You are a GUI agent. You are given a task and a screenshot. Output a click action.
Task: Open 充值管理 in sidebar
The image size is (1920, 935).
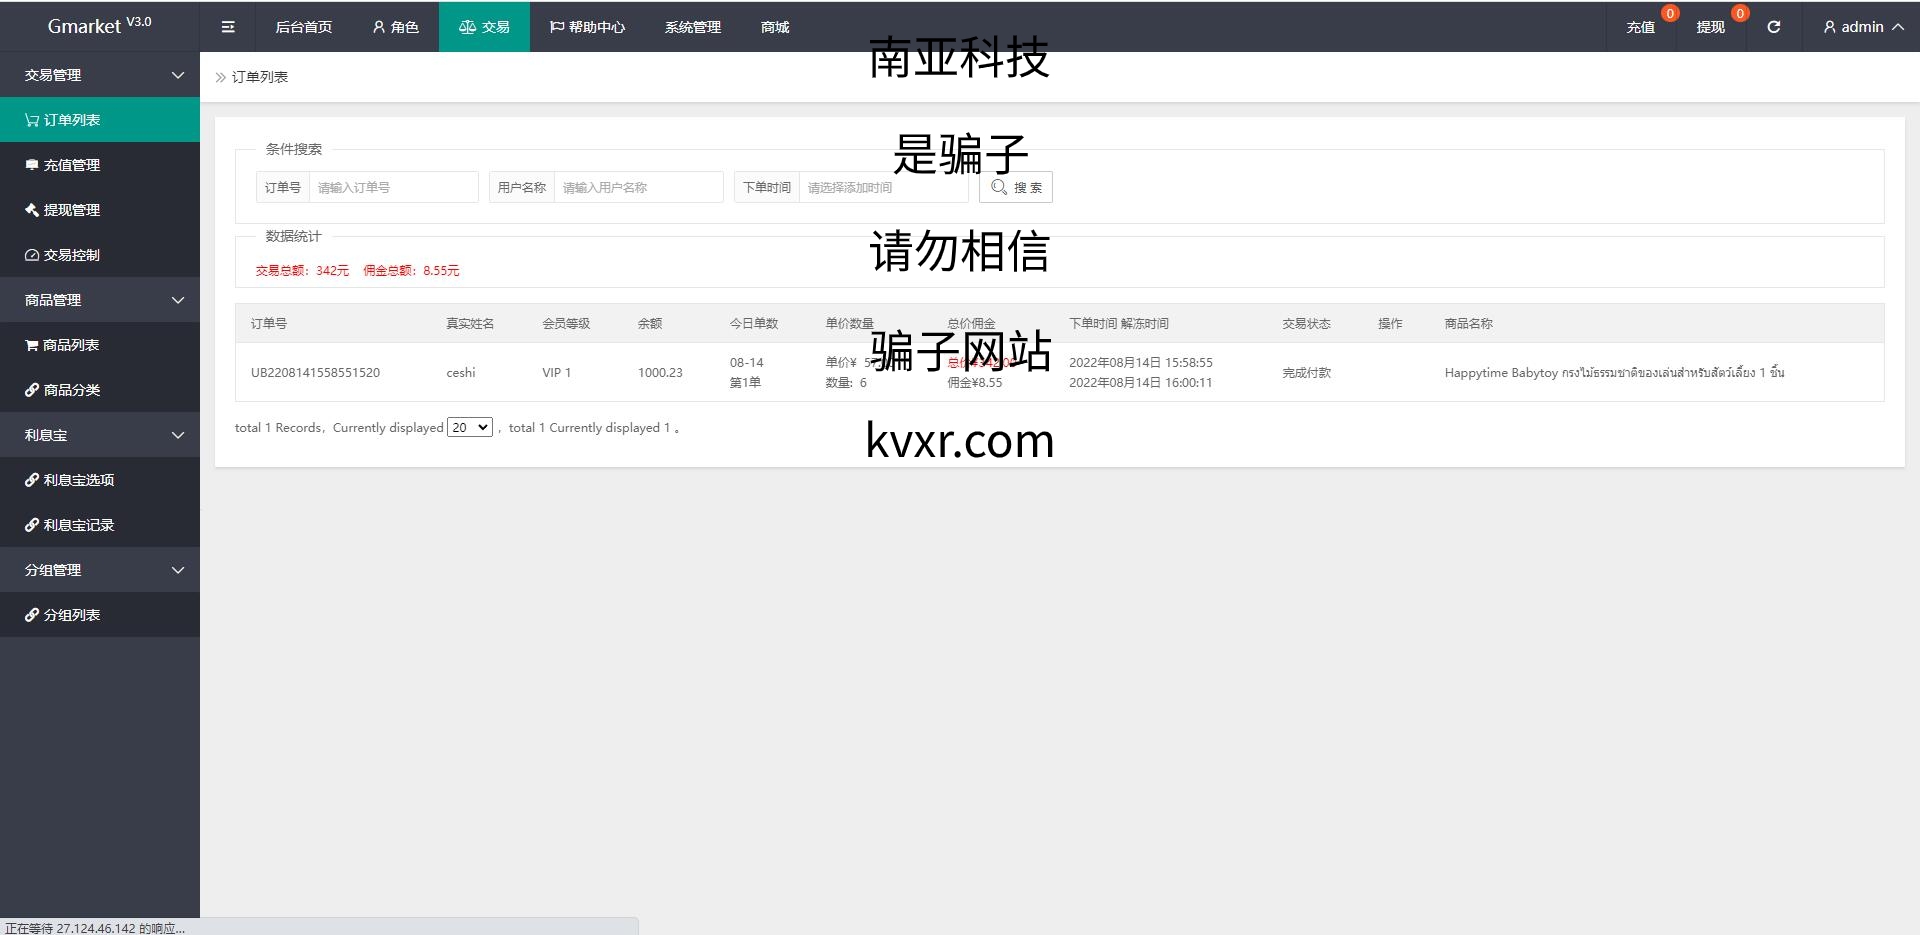[100, 165]
